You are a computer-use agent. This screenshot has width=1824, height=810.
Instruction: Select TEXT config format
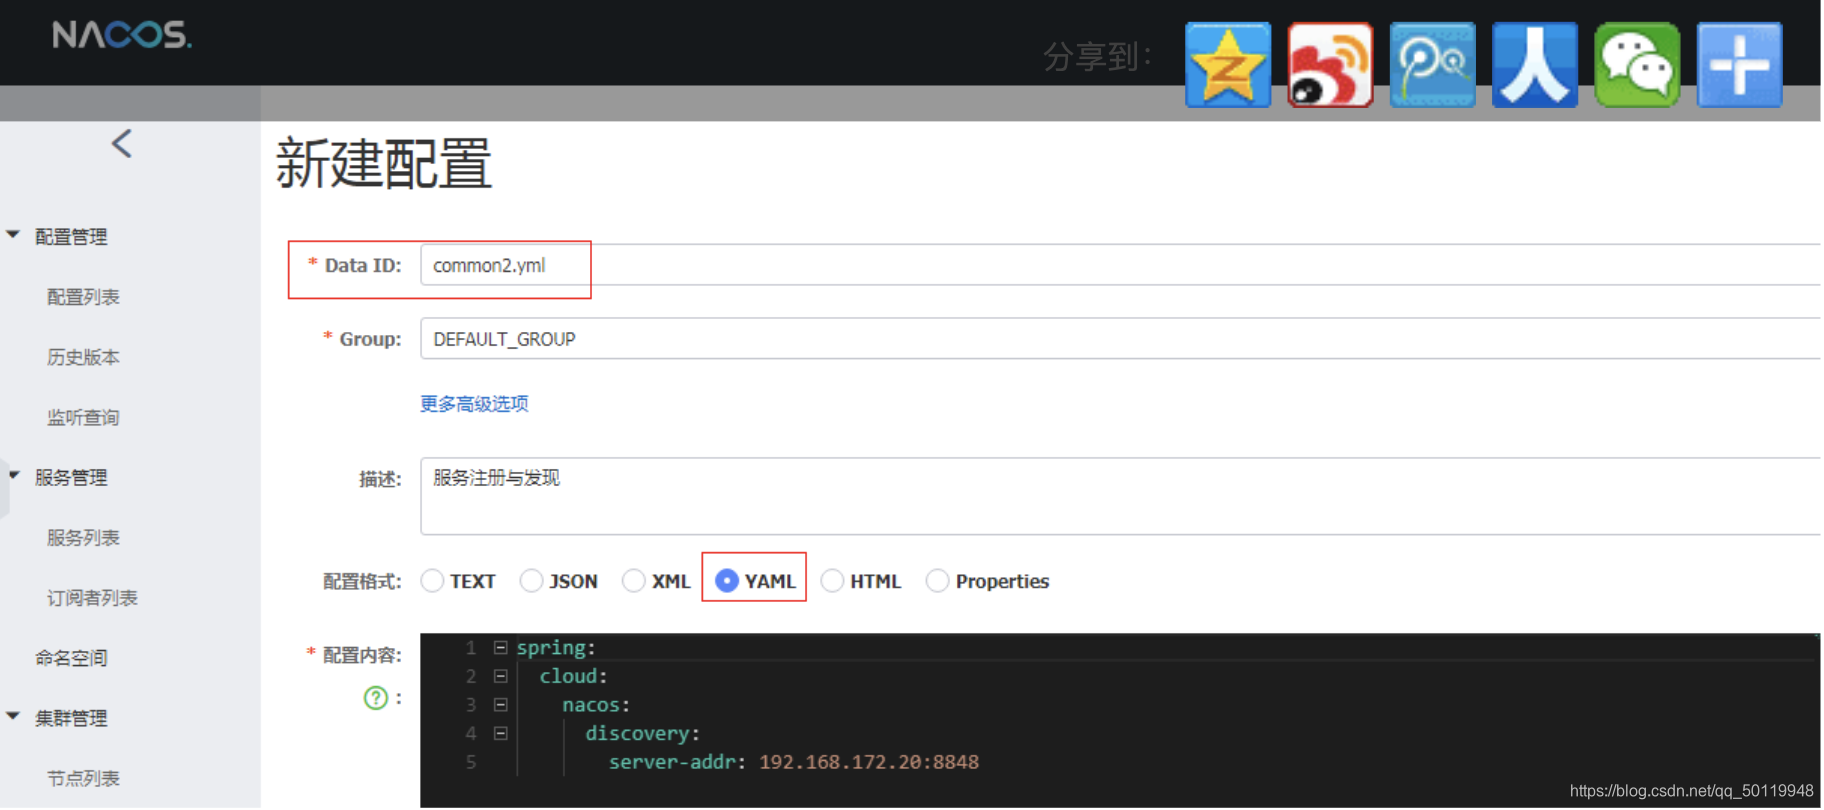pos(432,581)
